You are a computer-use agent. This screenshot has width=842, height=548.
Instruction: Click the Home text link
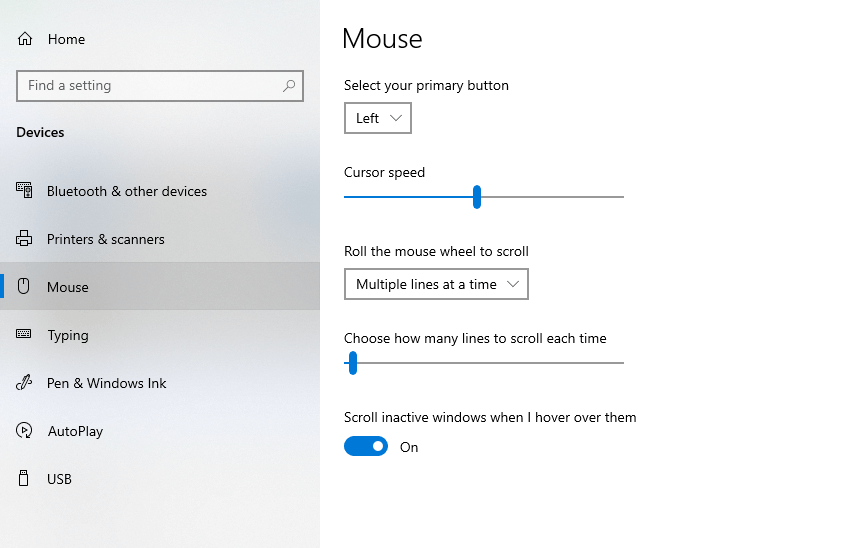point(66,39)
